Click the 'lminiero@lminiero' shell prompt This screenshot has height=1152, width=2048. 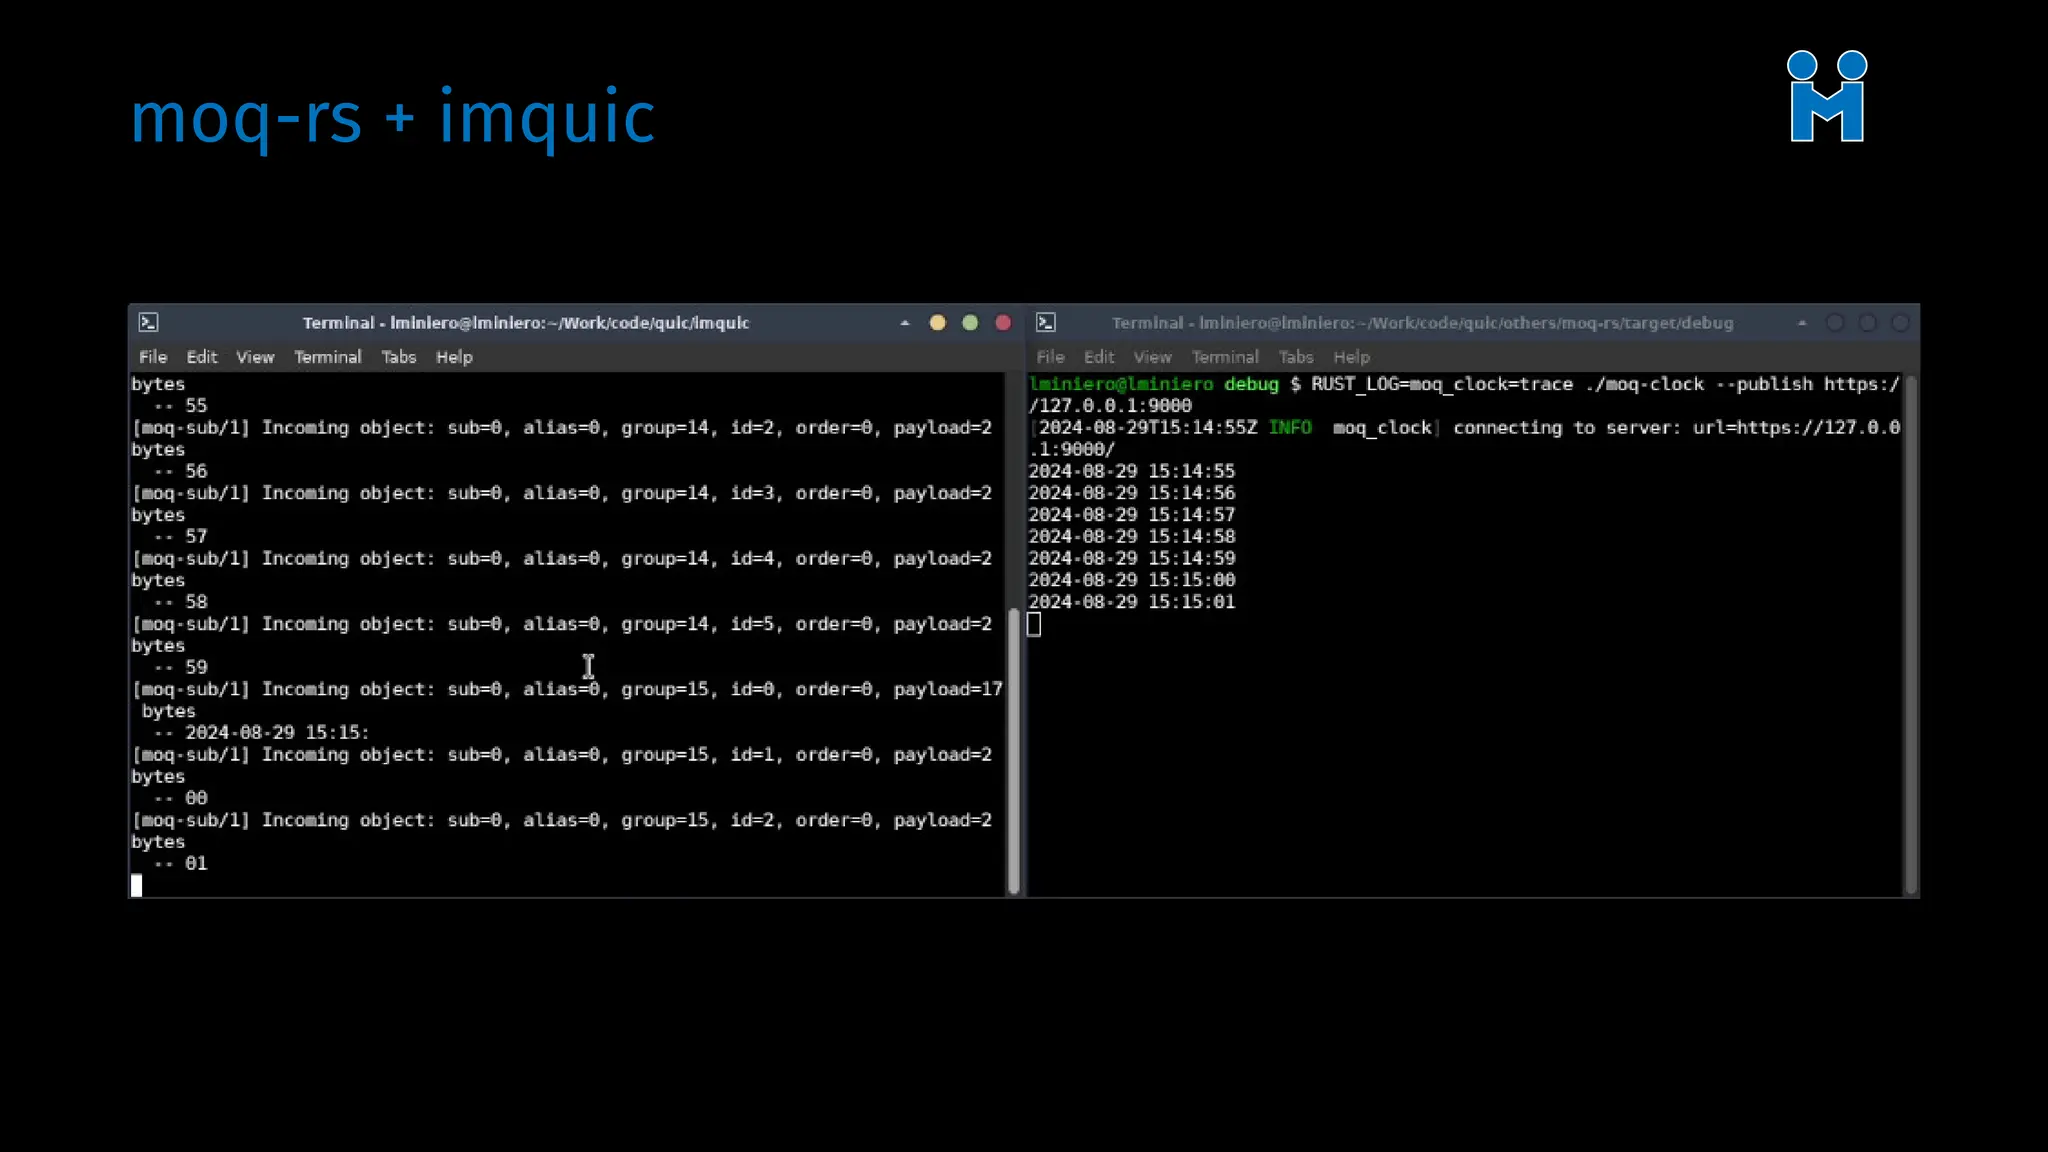[1121, 384]
